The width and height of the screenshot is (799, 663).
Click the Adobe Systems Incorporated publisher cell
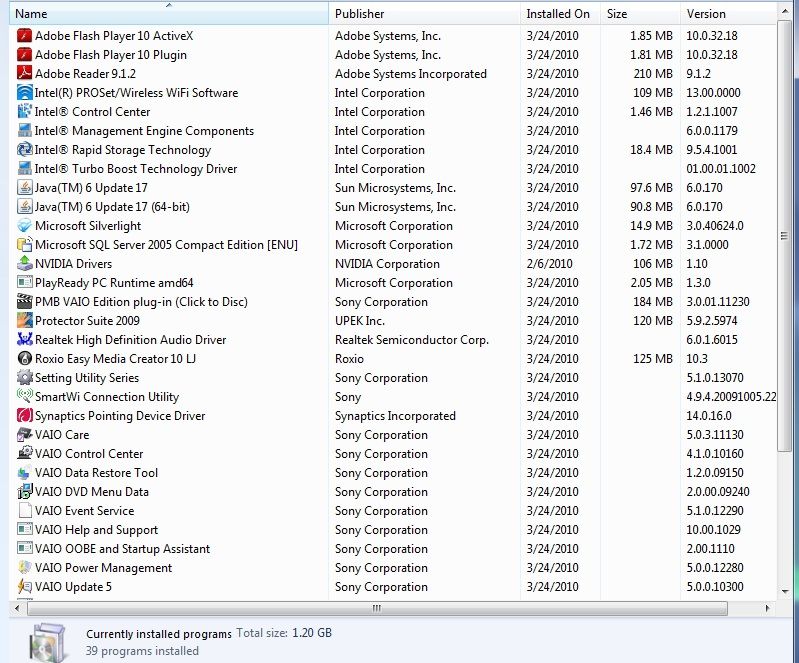click(x=411, y=74)
